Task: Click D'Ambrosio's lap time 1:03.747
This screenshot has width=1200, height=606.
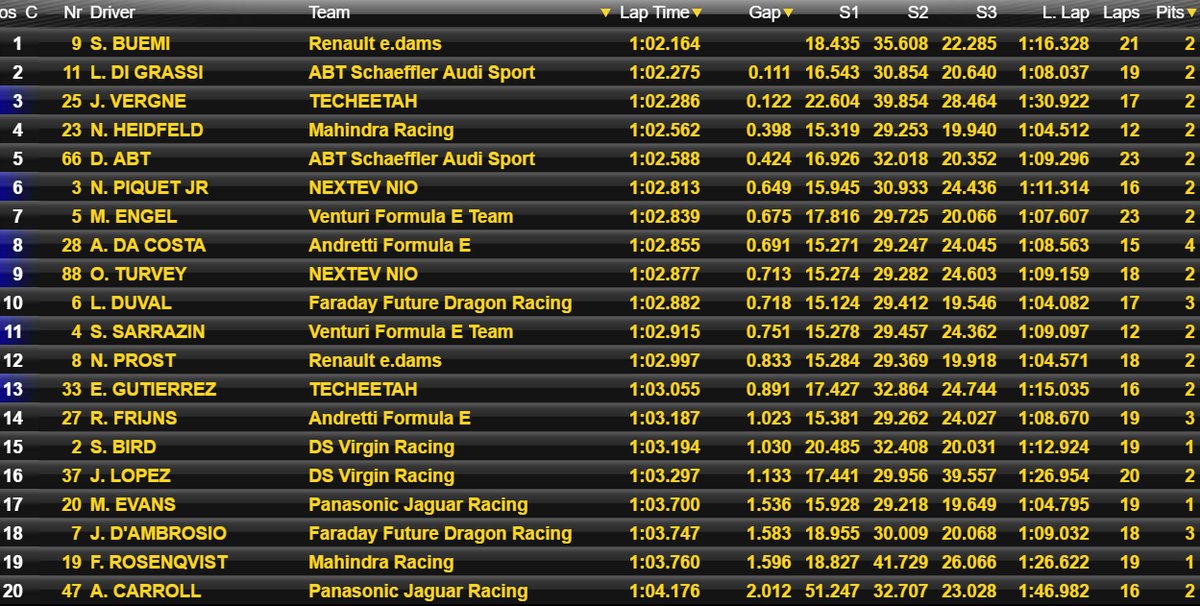Action: (665, 534)
